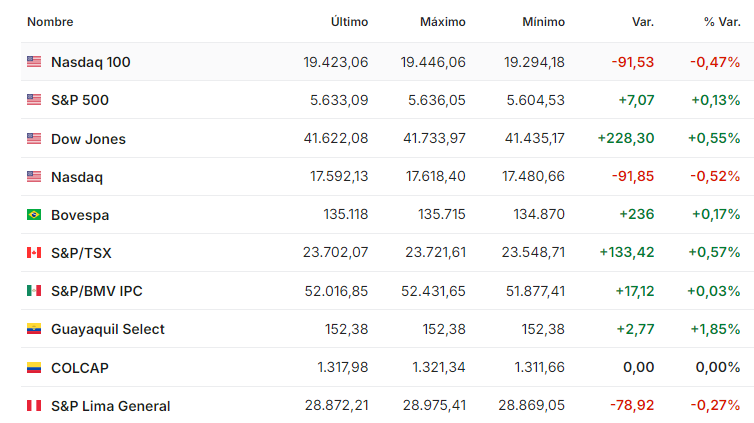Click the Colombia flag next to COLCAP
The height and width of the screenshot is (423, 754).
click(x=34, y=368)
